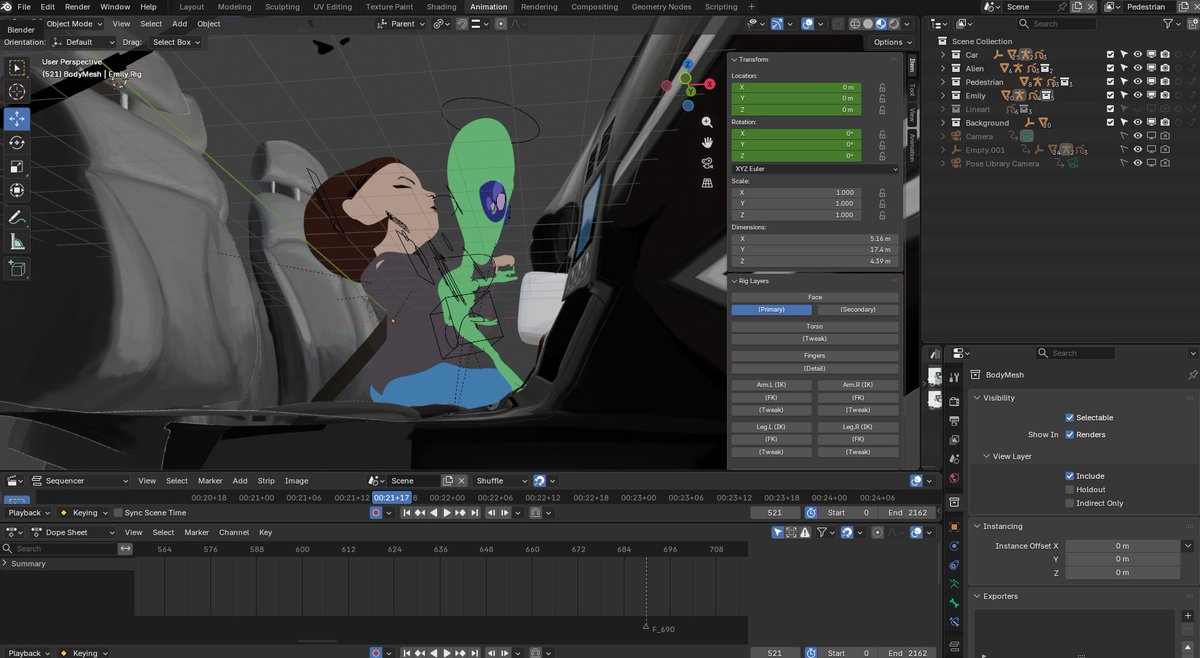
Task: Open the Render menu
Action: tap(78, 7)
